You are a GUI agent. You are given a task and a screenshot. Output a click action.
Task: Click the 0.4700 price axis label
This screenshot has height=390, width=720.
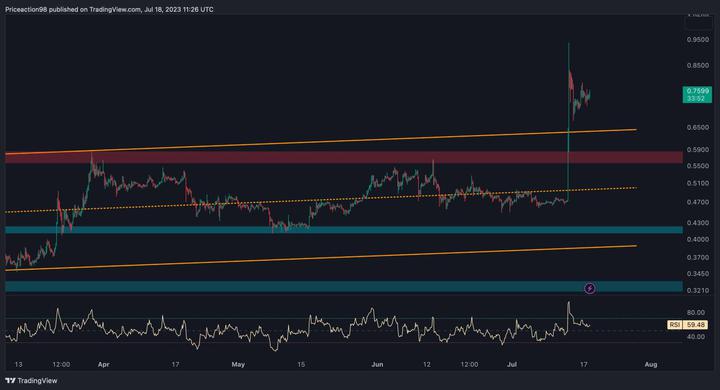(x=698, y=202)
